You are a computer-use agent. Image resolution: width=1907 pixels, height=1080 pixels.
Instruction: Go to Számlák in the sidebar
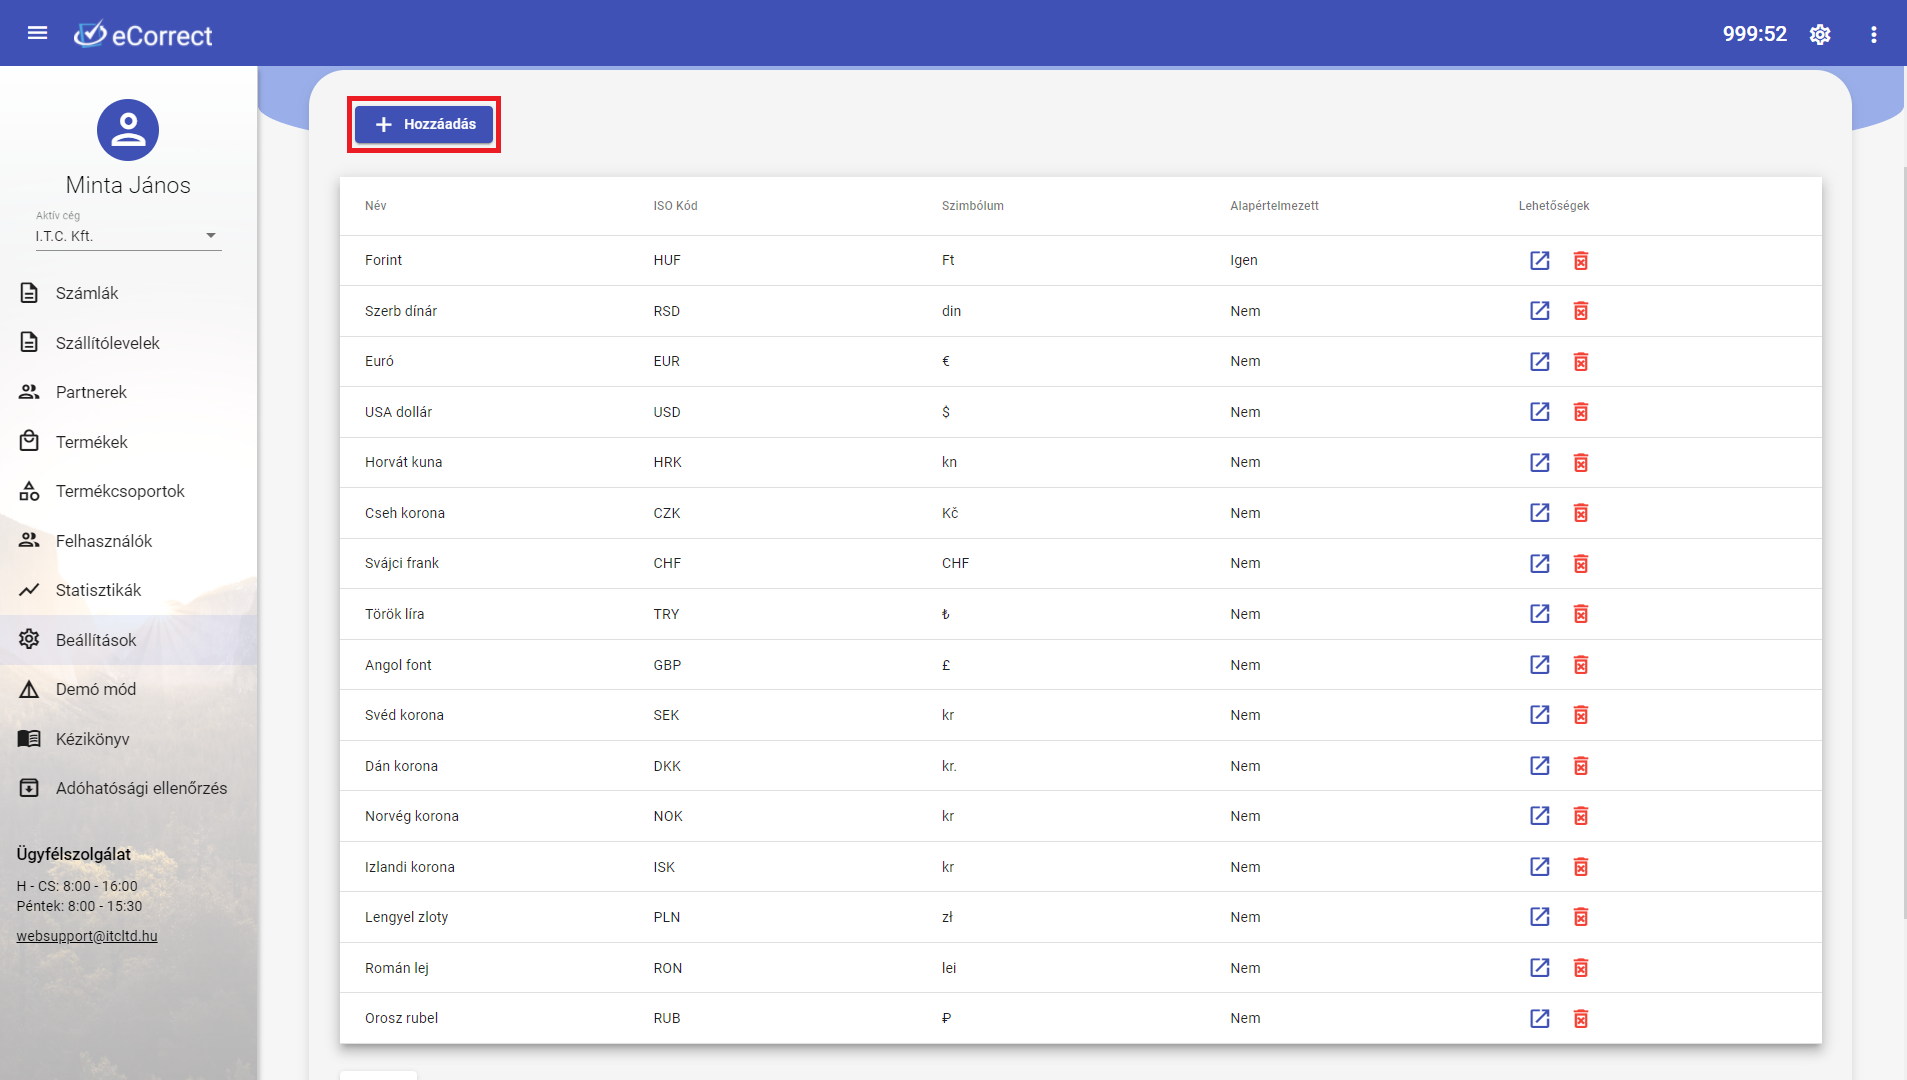[x=87, y=293]
